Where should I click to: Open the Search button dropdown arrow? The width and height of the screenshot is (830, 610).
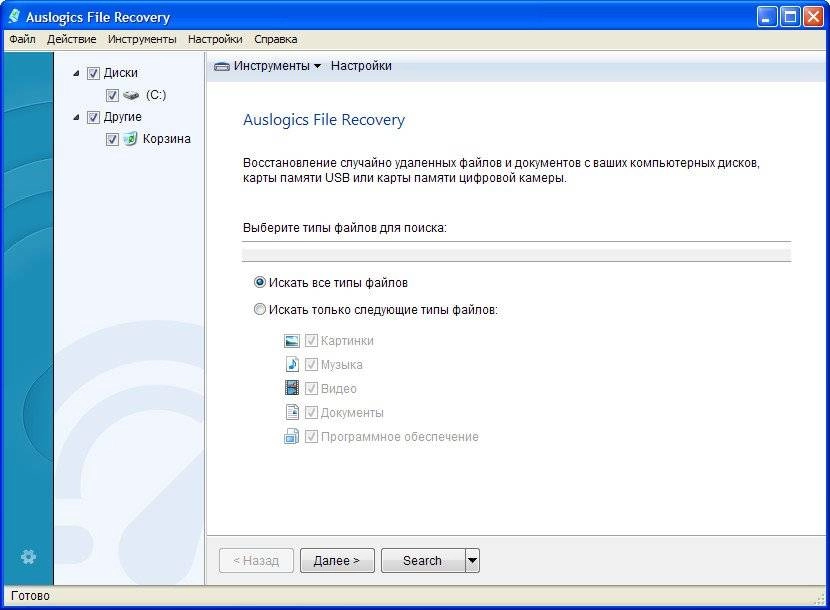473,560
